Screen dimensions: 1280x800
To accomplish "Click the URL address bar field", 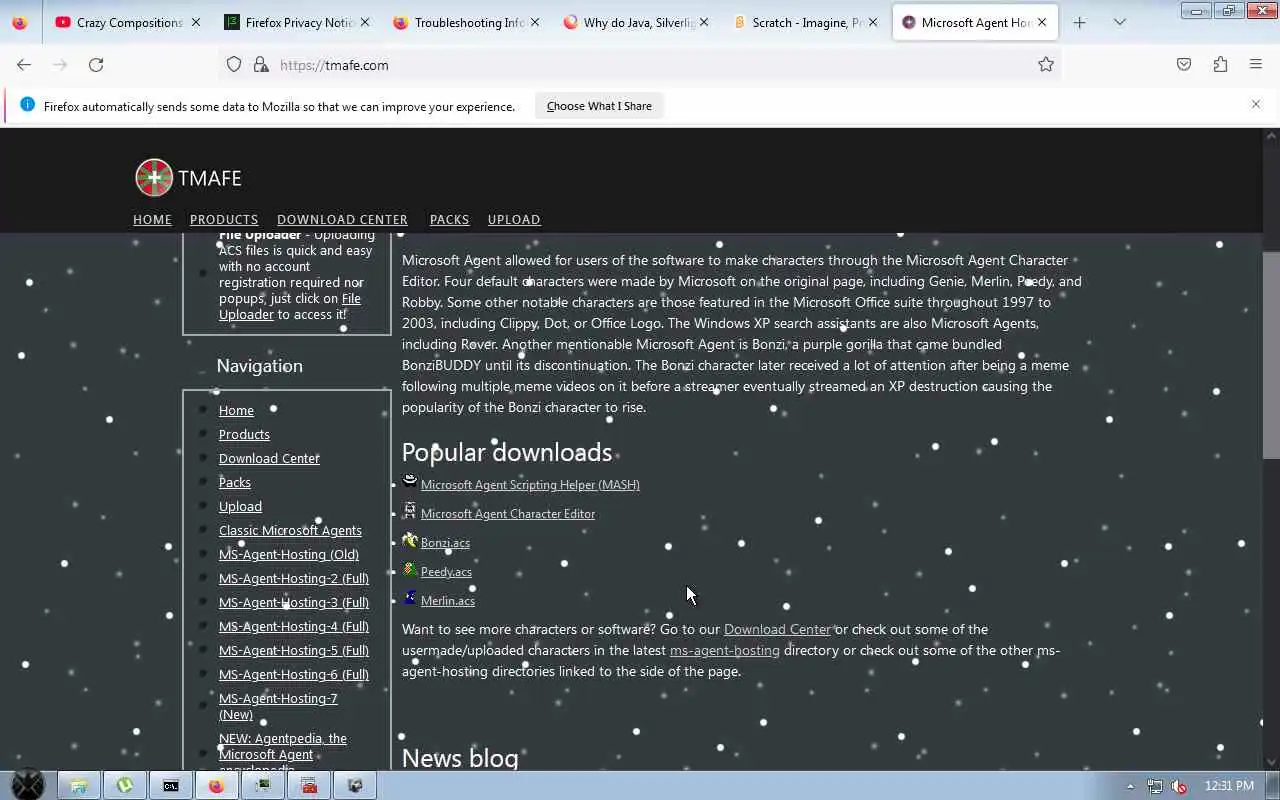I will 640,64.
